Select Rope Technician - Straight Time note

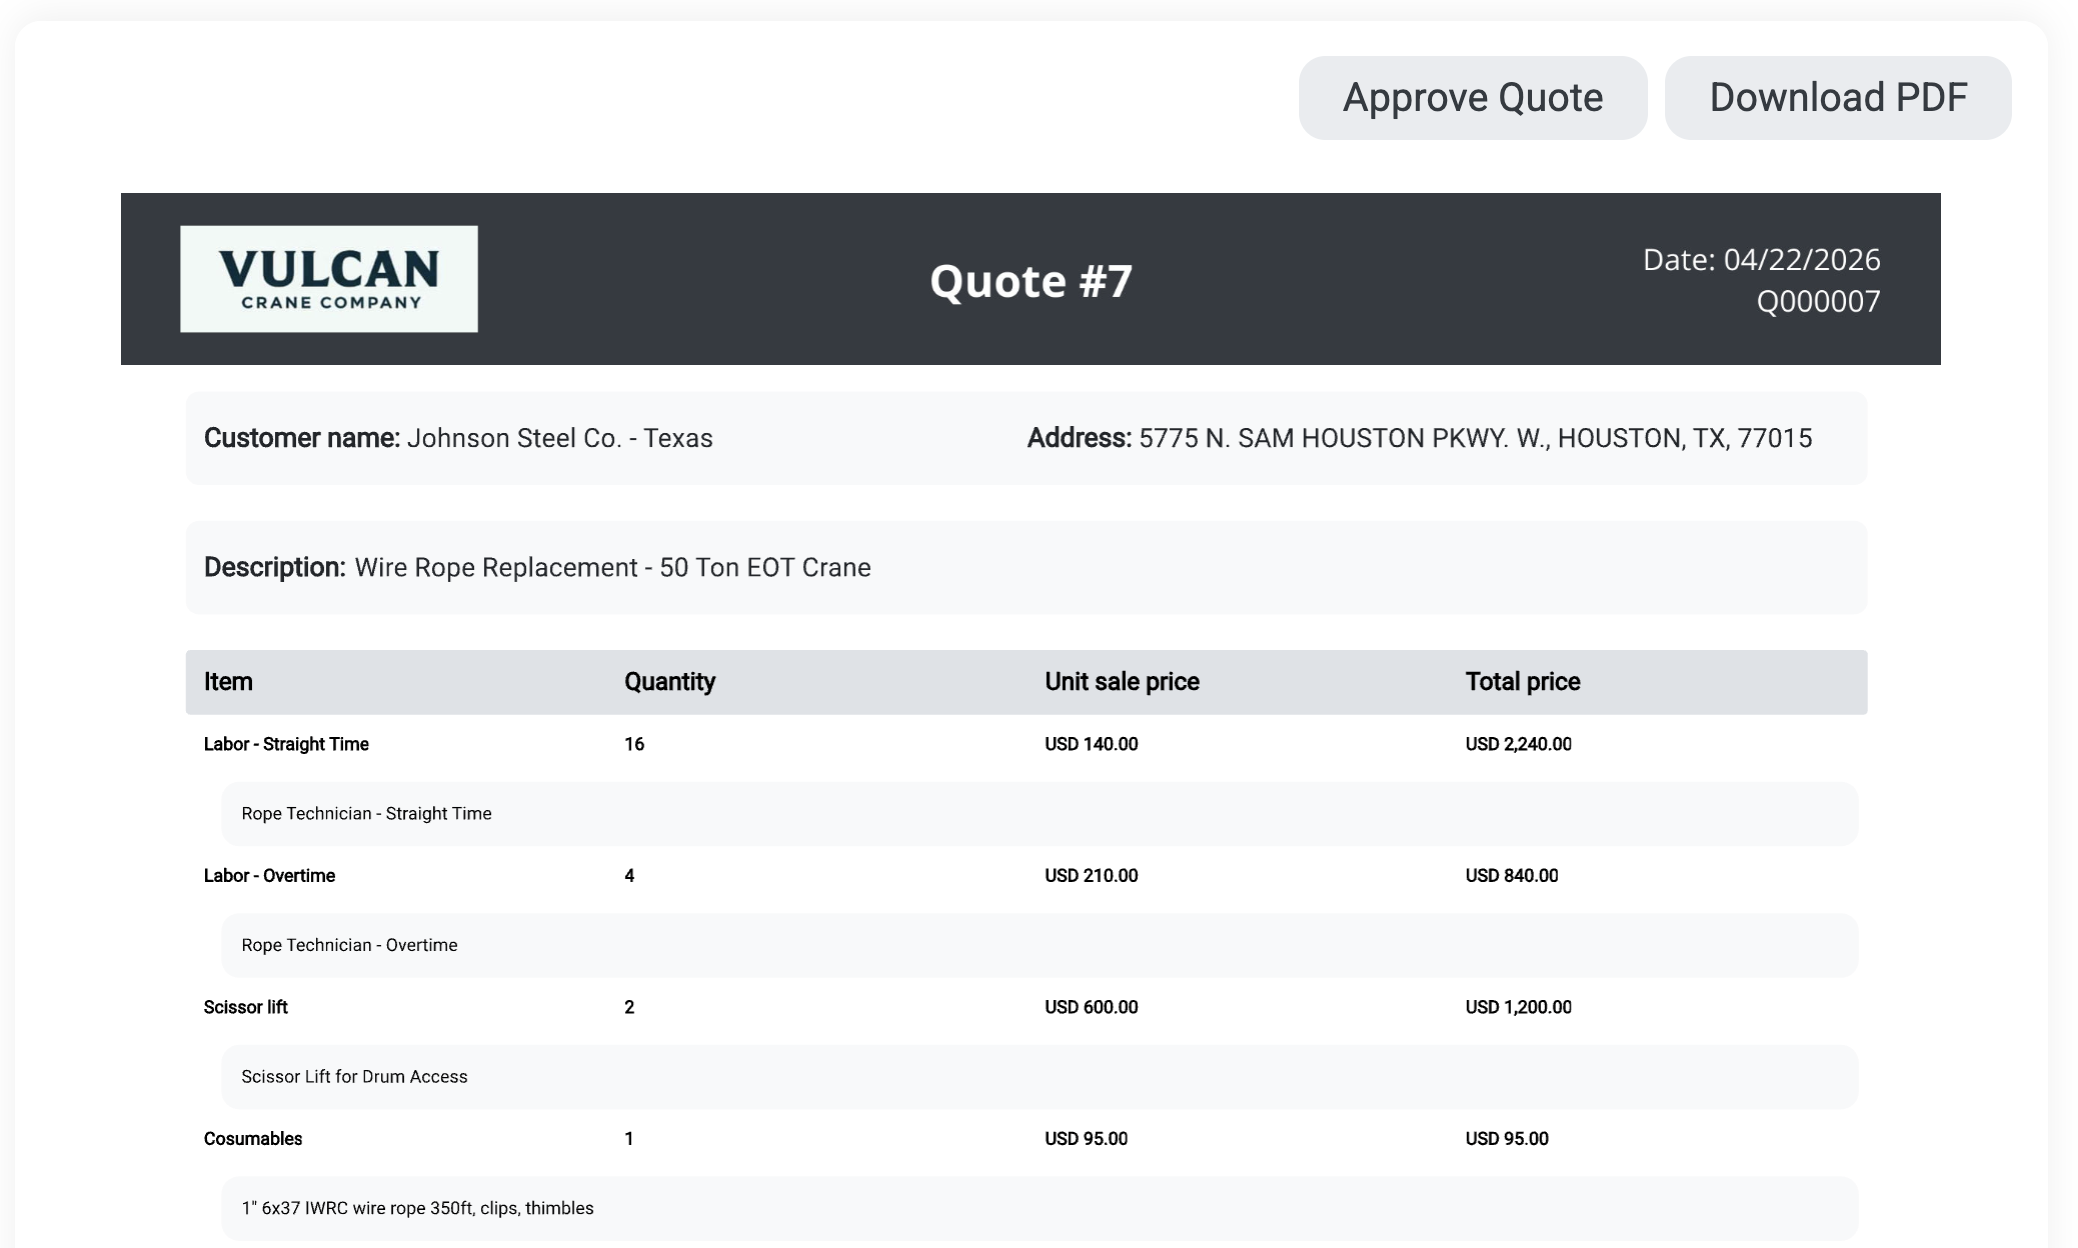[x=366, y=814]
